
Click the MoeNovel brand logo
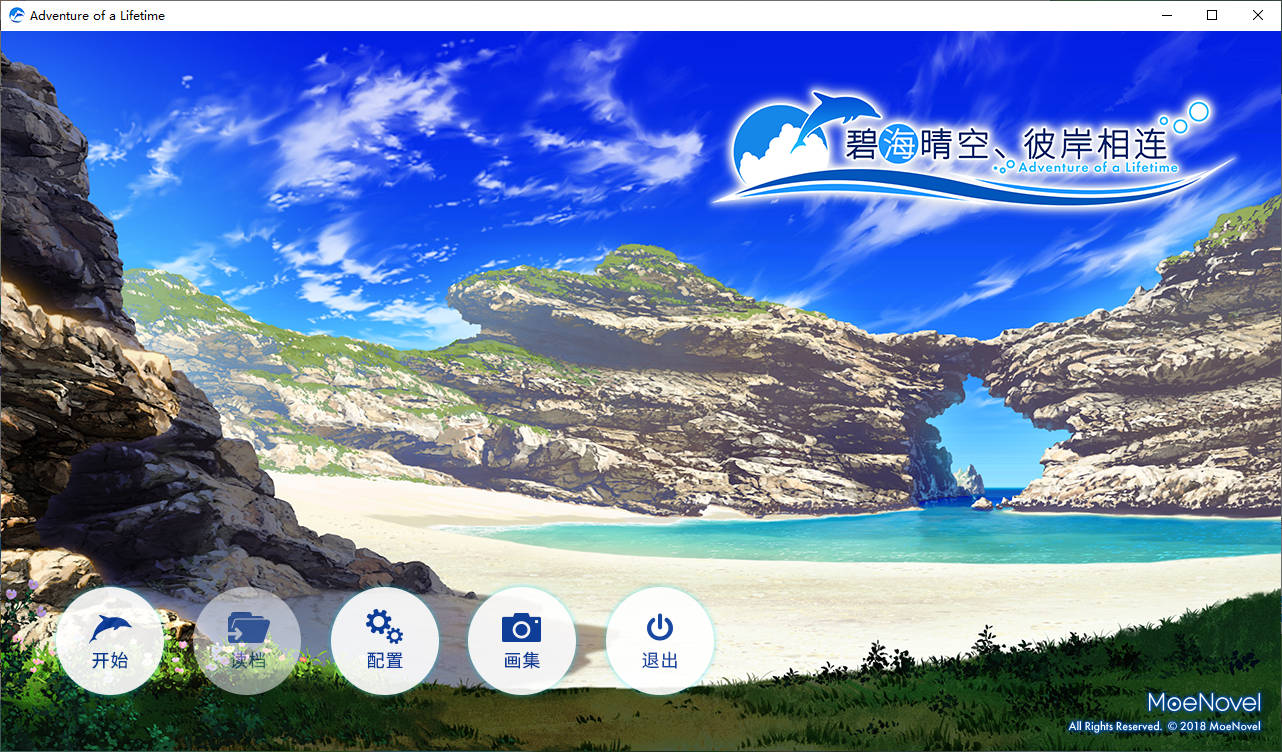(x=1203, y=702)
